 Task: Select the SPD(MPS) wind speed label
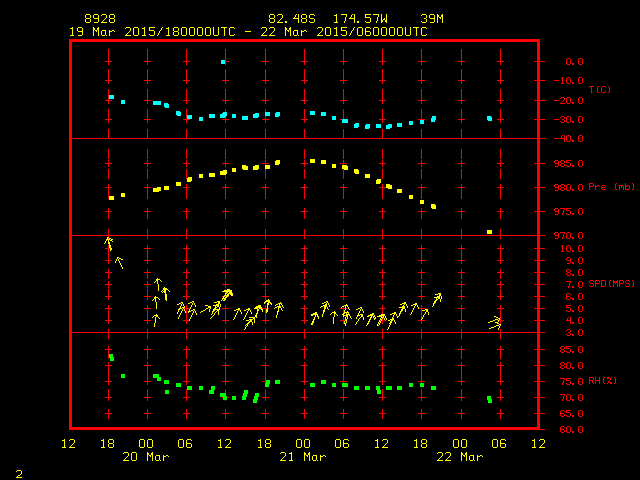click(607, 285)
